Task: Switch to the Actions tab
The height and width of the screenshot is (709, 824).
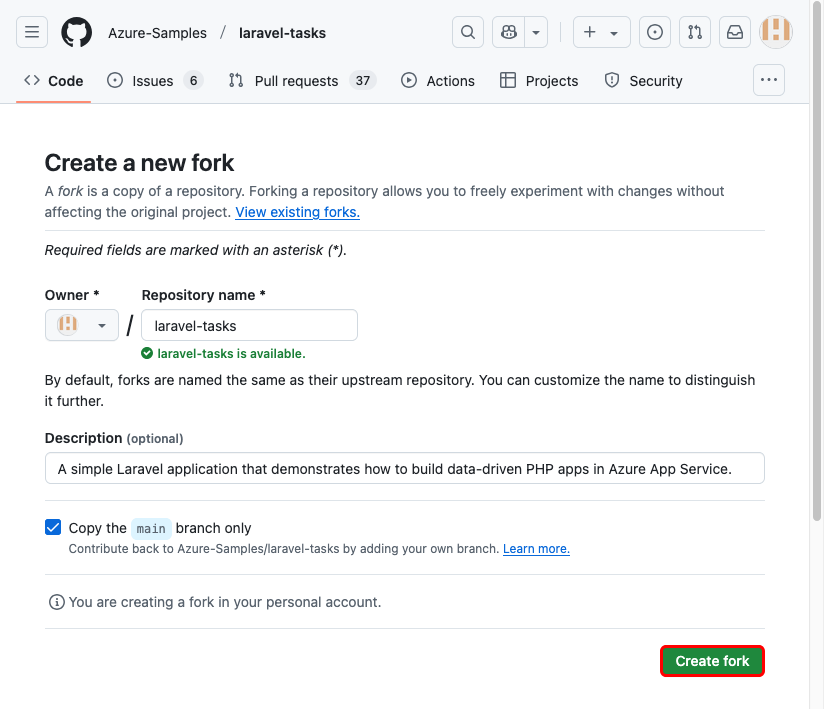Action: point(437,80)
